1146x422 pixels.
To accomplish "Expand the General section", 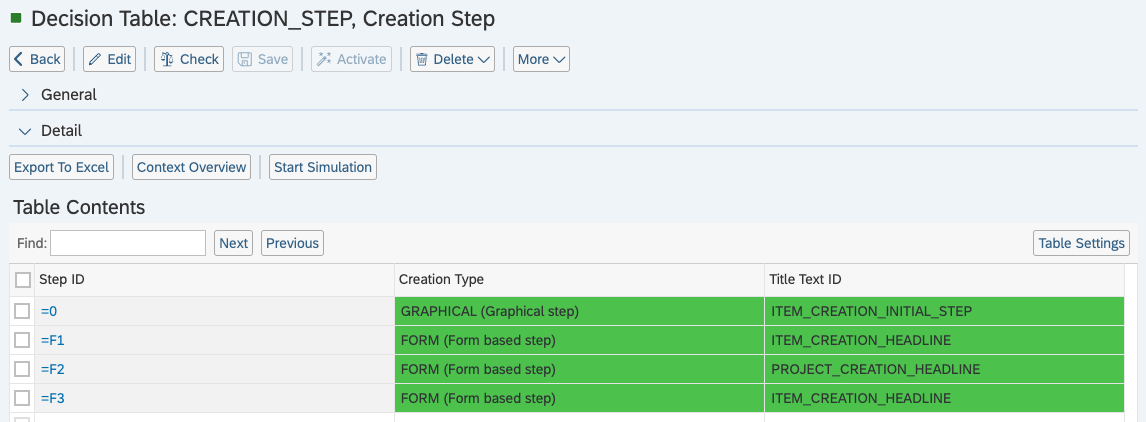I will click(26, 95).
